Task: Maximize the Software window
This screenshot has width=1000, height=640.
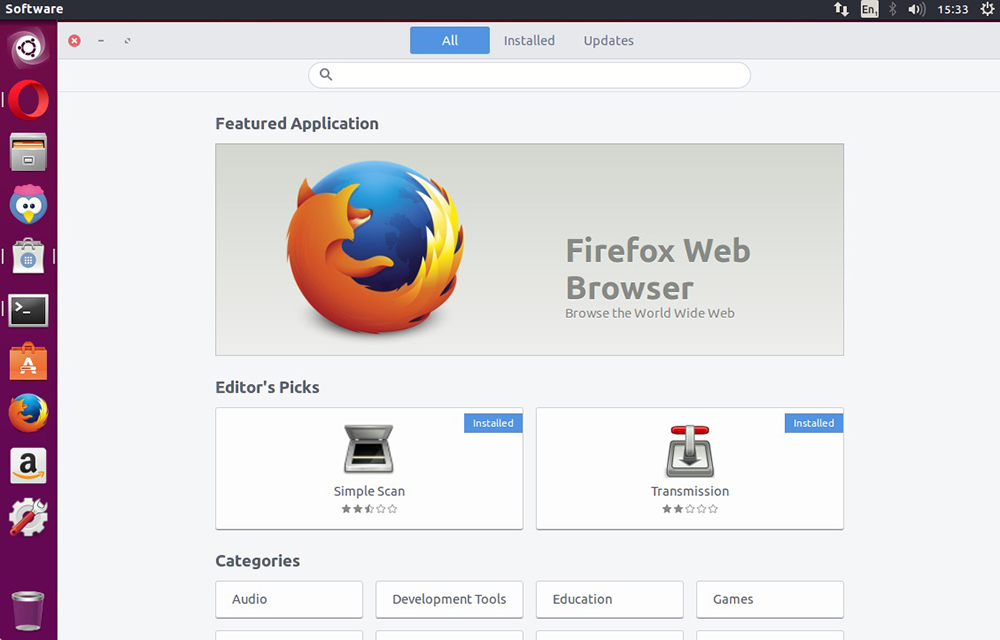Action: coord(128,41)
